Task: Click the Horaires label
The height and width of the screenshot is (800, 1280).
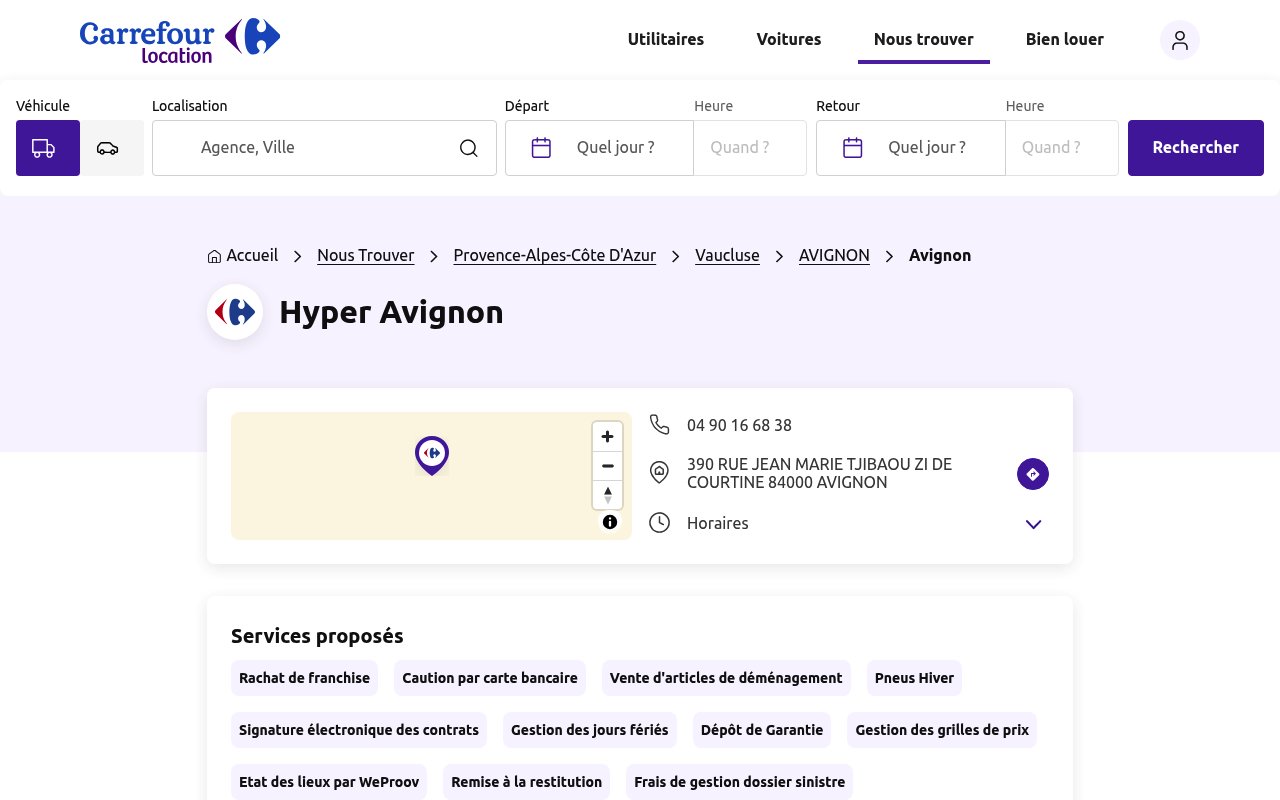Action: pyautogui.click(x=717, y=524)
